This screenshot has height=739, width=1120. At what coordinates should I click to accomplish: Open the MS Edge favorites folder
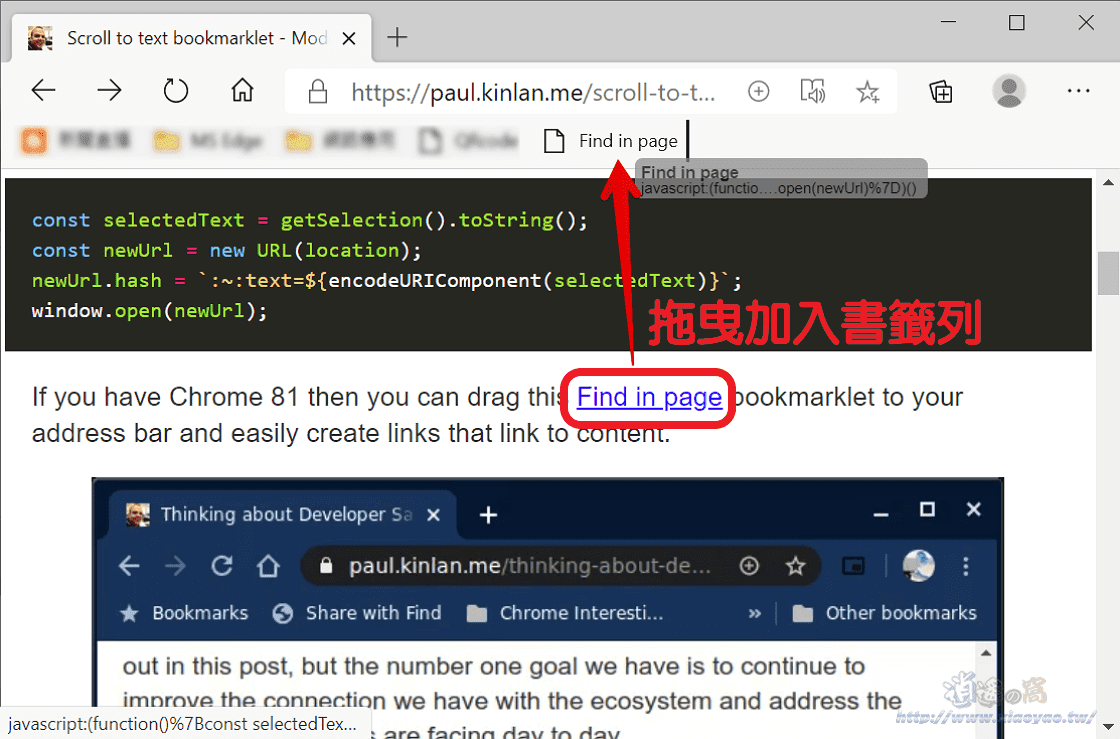click(209, 141)
